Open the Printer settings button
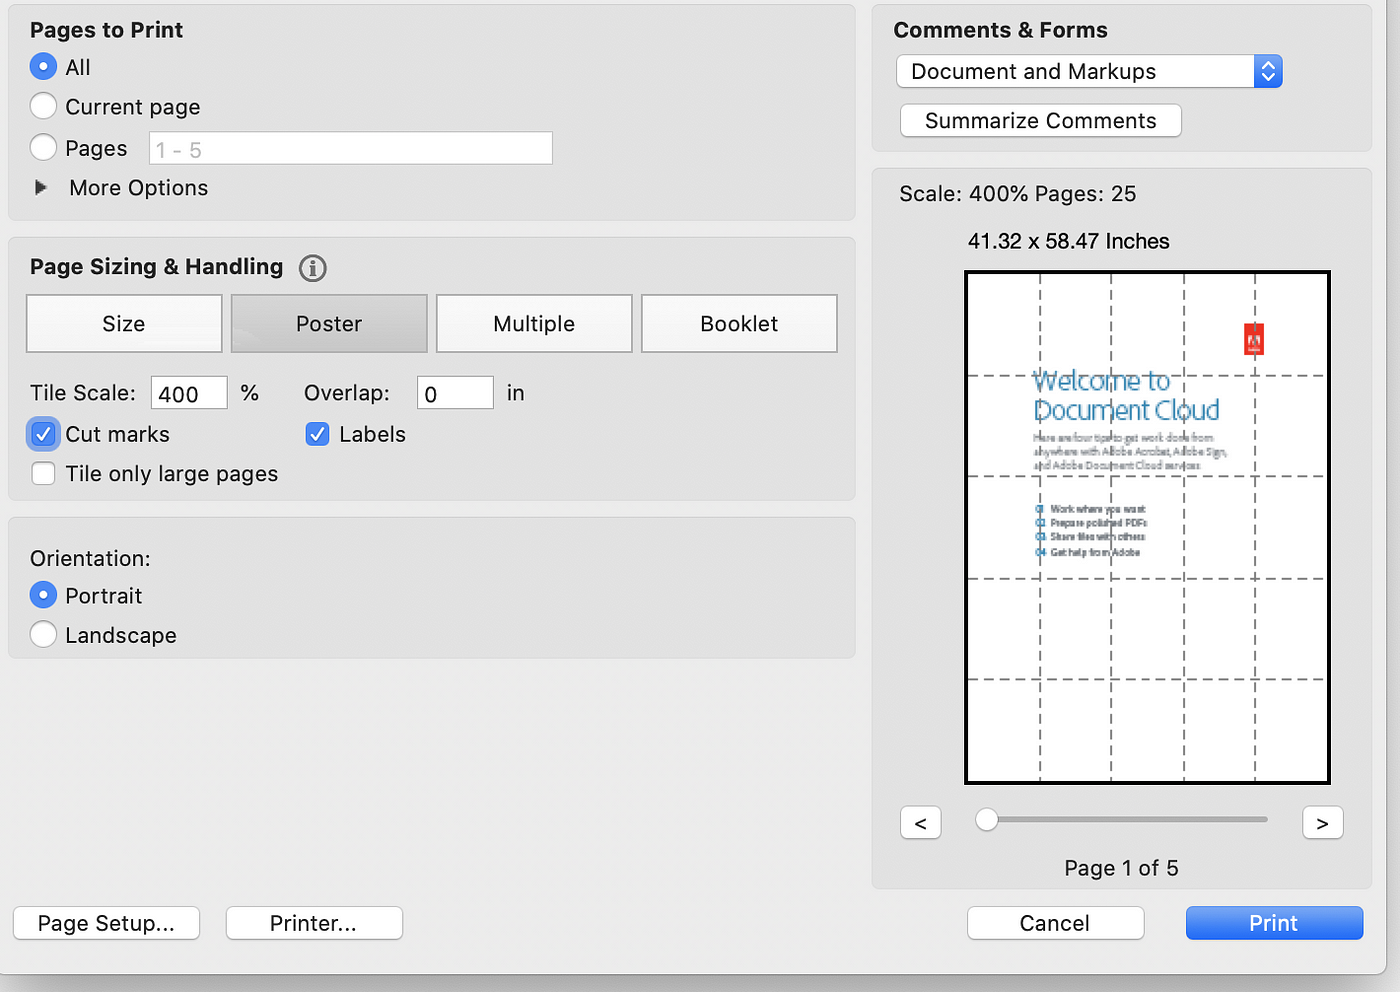This screenshot has height=992, width=1400. (314, 923)
